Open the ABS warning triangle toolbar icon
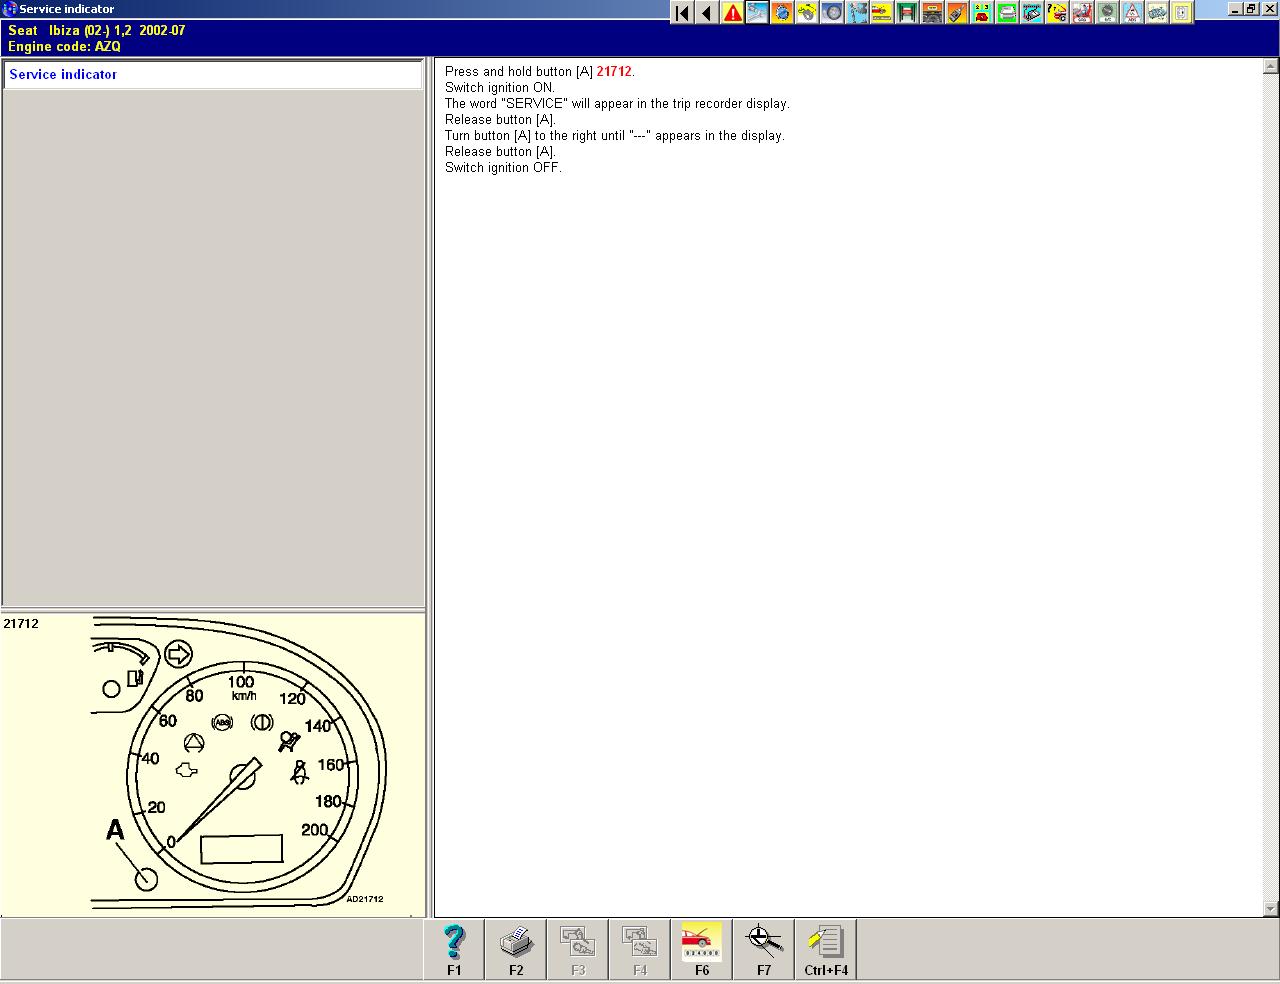1280x984 pixels. [1132, 12]
